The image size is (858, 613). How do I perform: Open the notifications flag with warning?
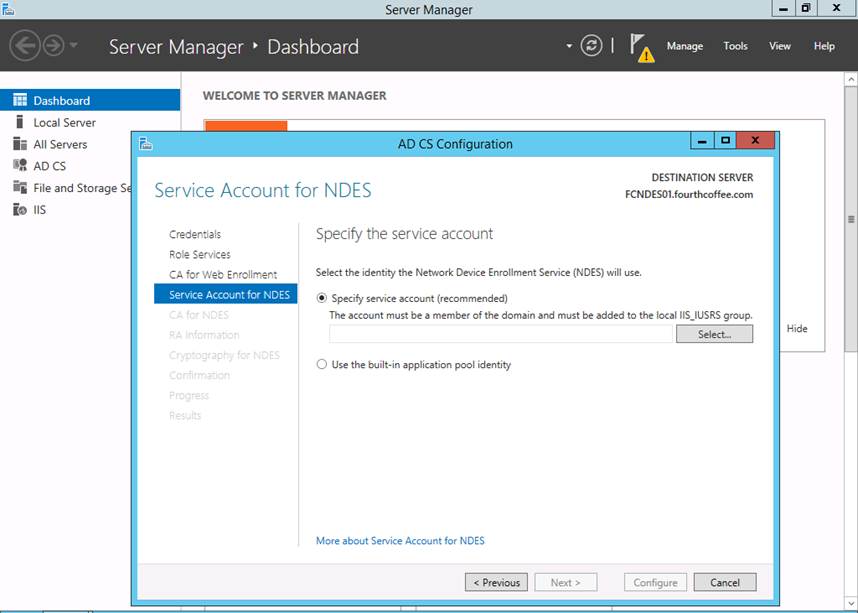point(641,47)
